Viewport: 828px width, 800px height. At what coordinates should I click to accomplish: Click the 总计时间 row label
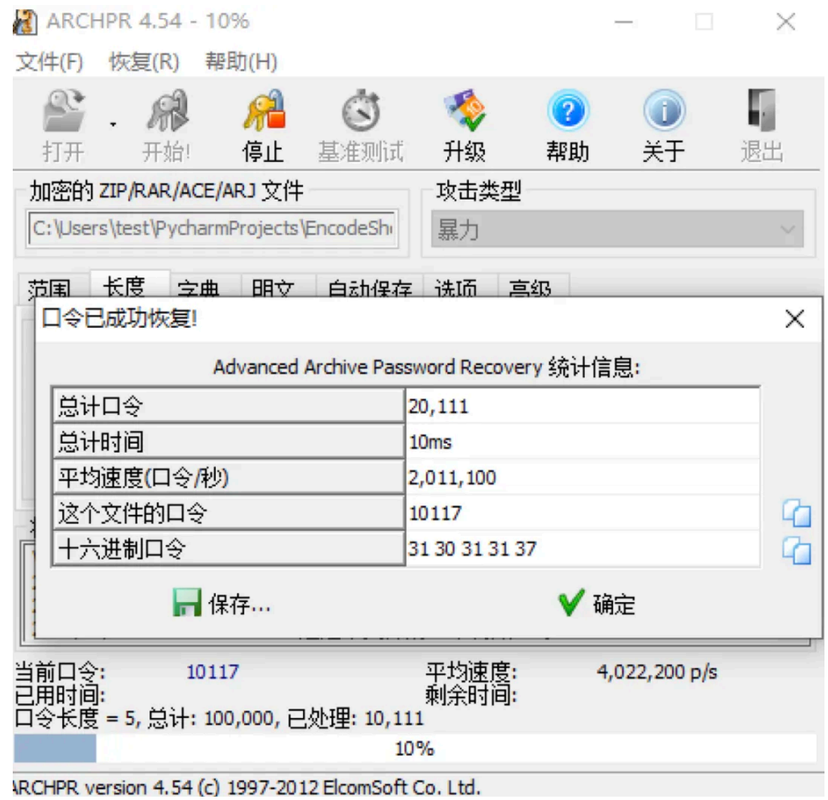(x=229, y=441)
